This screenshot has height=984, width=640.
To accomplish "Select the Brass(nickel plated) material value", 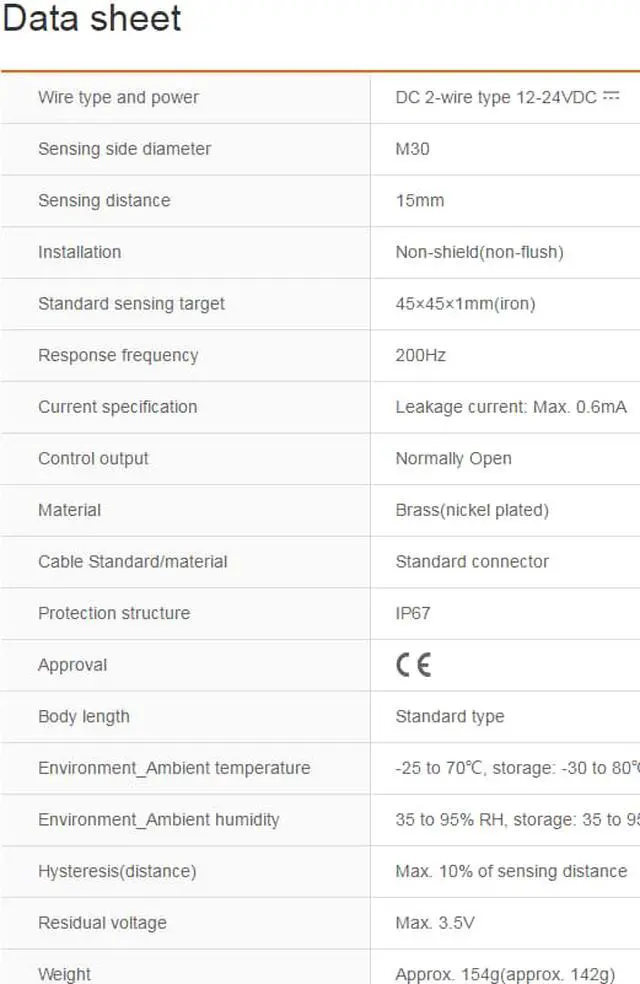I will (472, 510).
